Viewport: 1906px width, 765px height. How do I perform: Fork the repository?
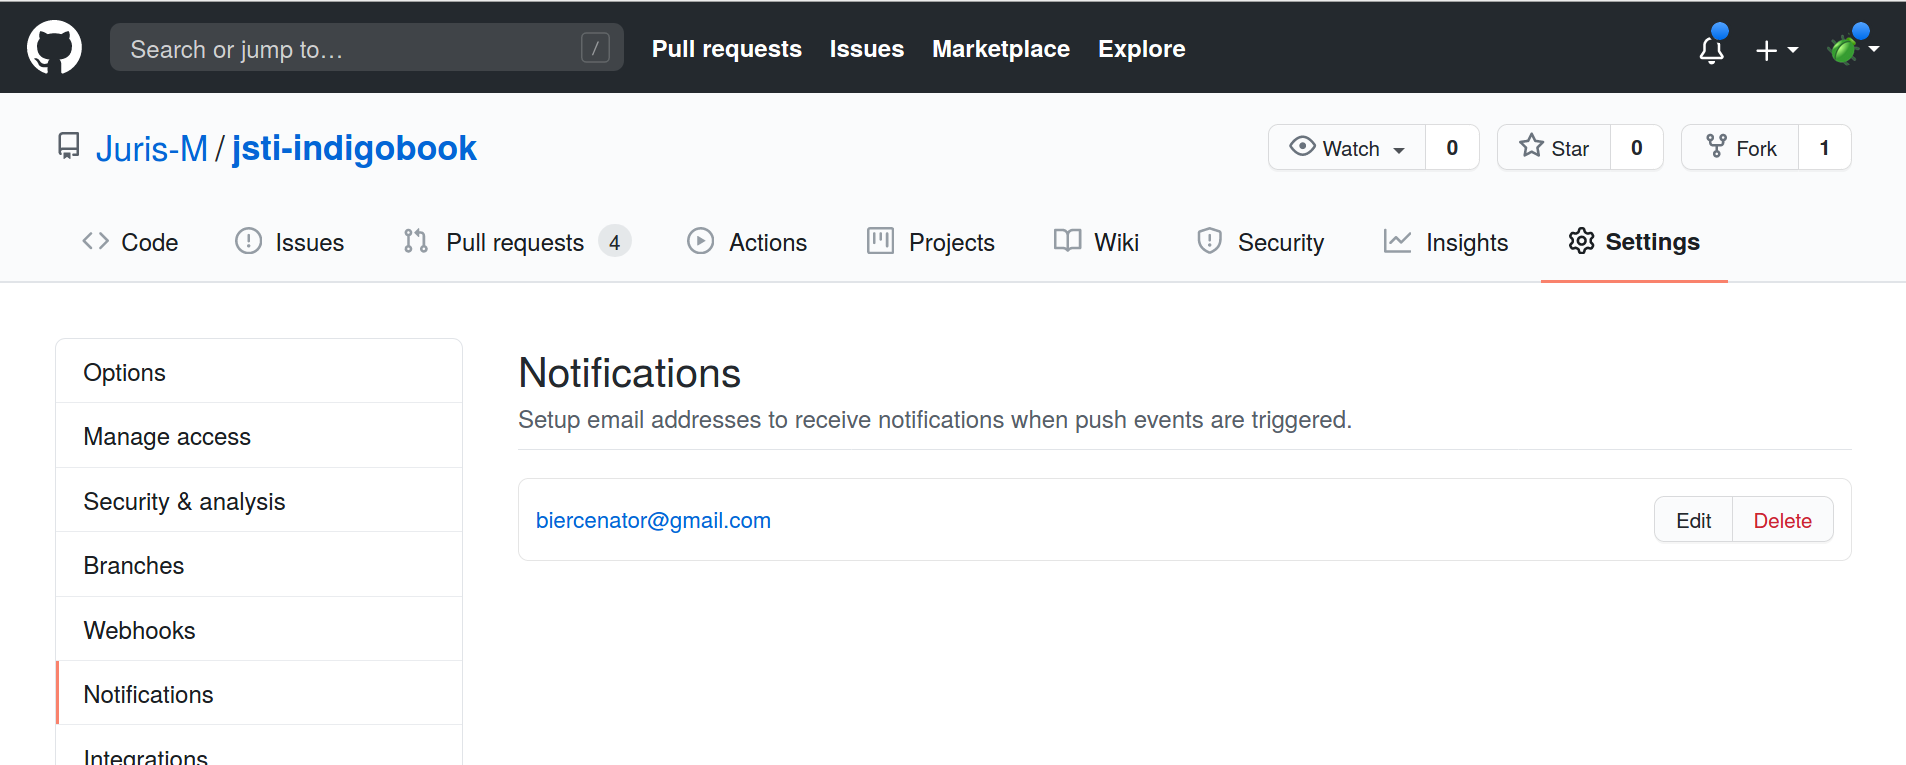tap(1740, 148)
